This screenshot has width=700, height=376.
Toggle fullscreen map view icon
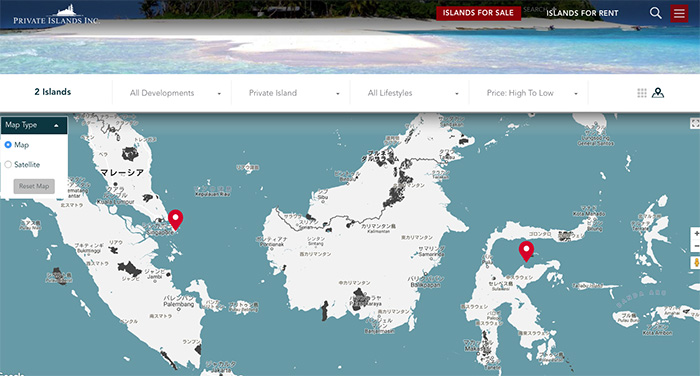[695, 123]
